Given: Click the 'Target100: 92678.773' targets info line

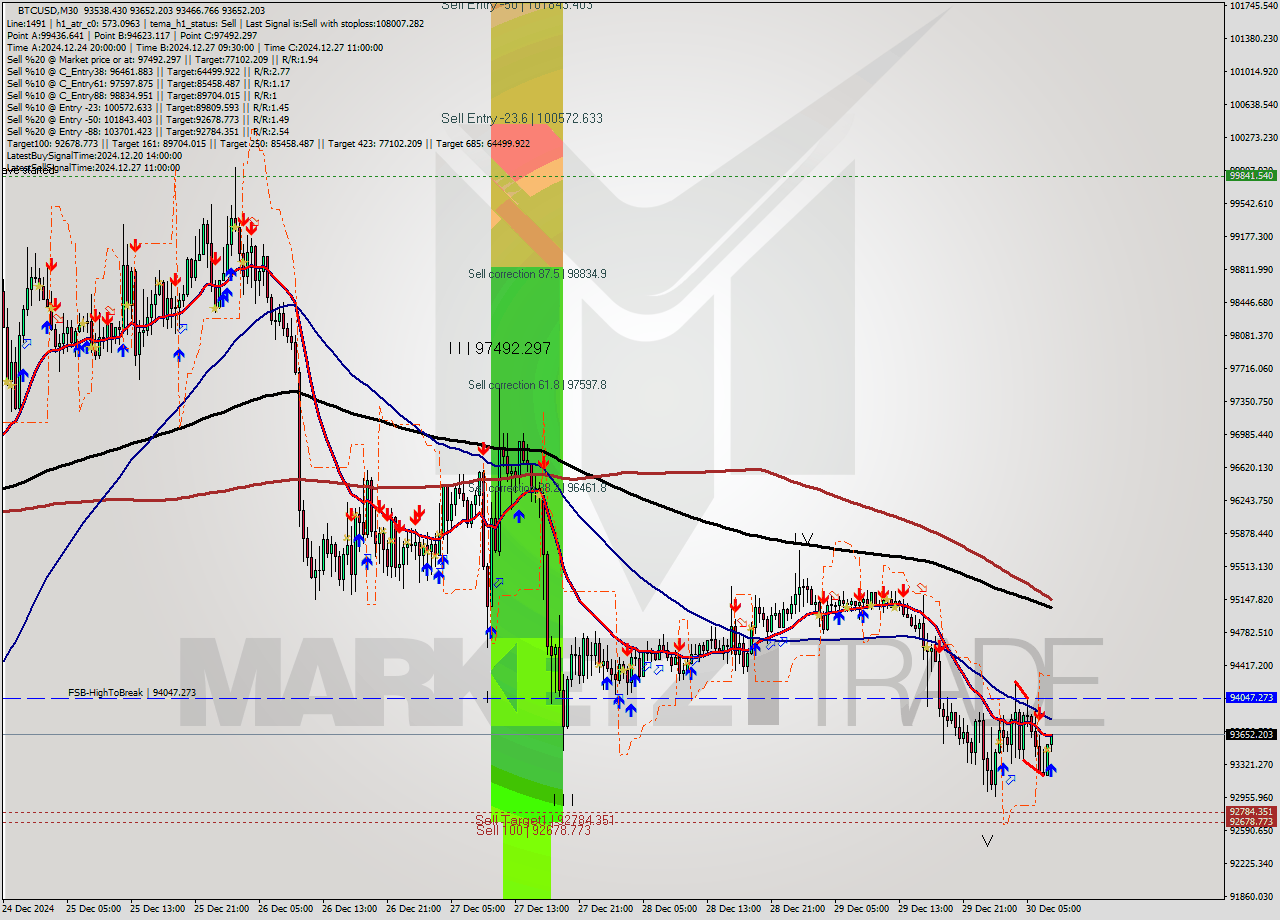Looking at the screenshot, I should (268, 143).
